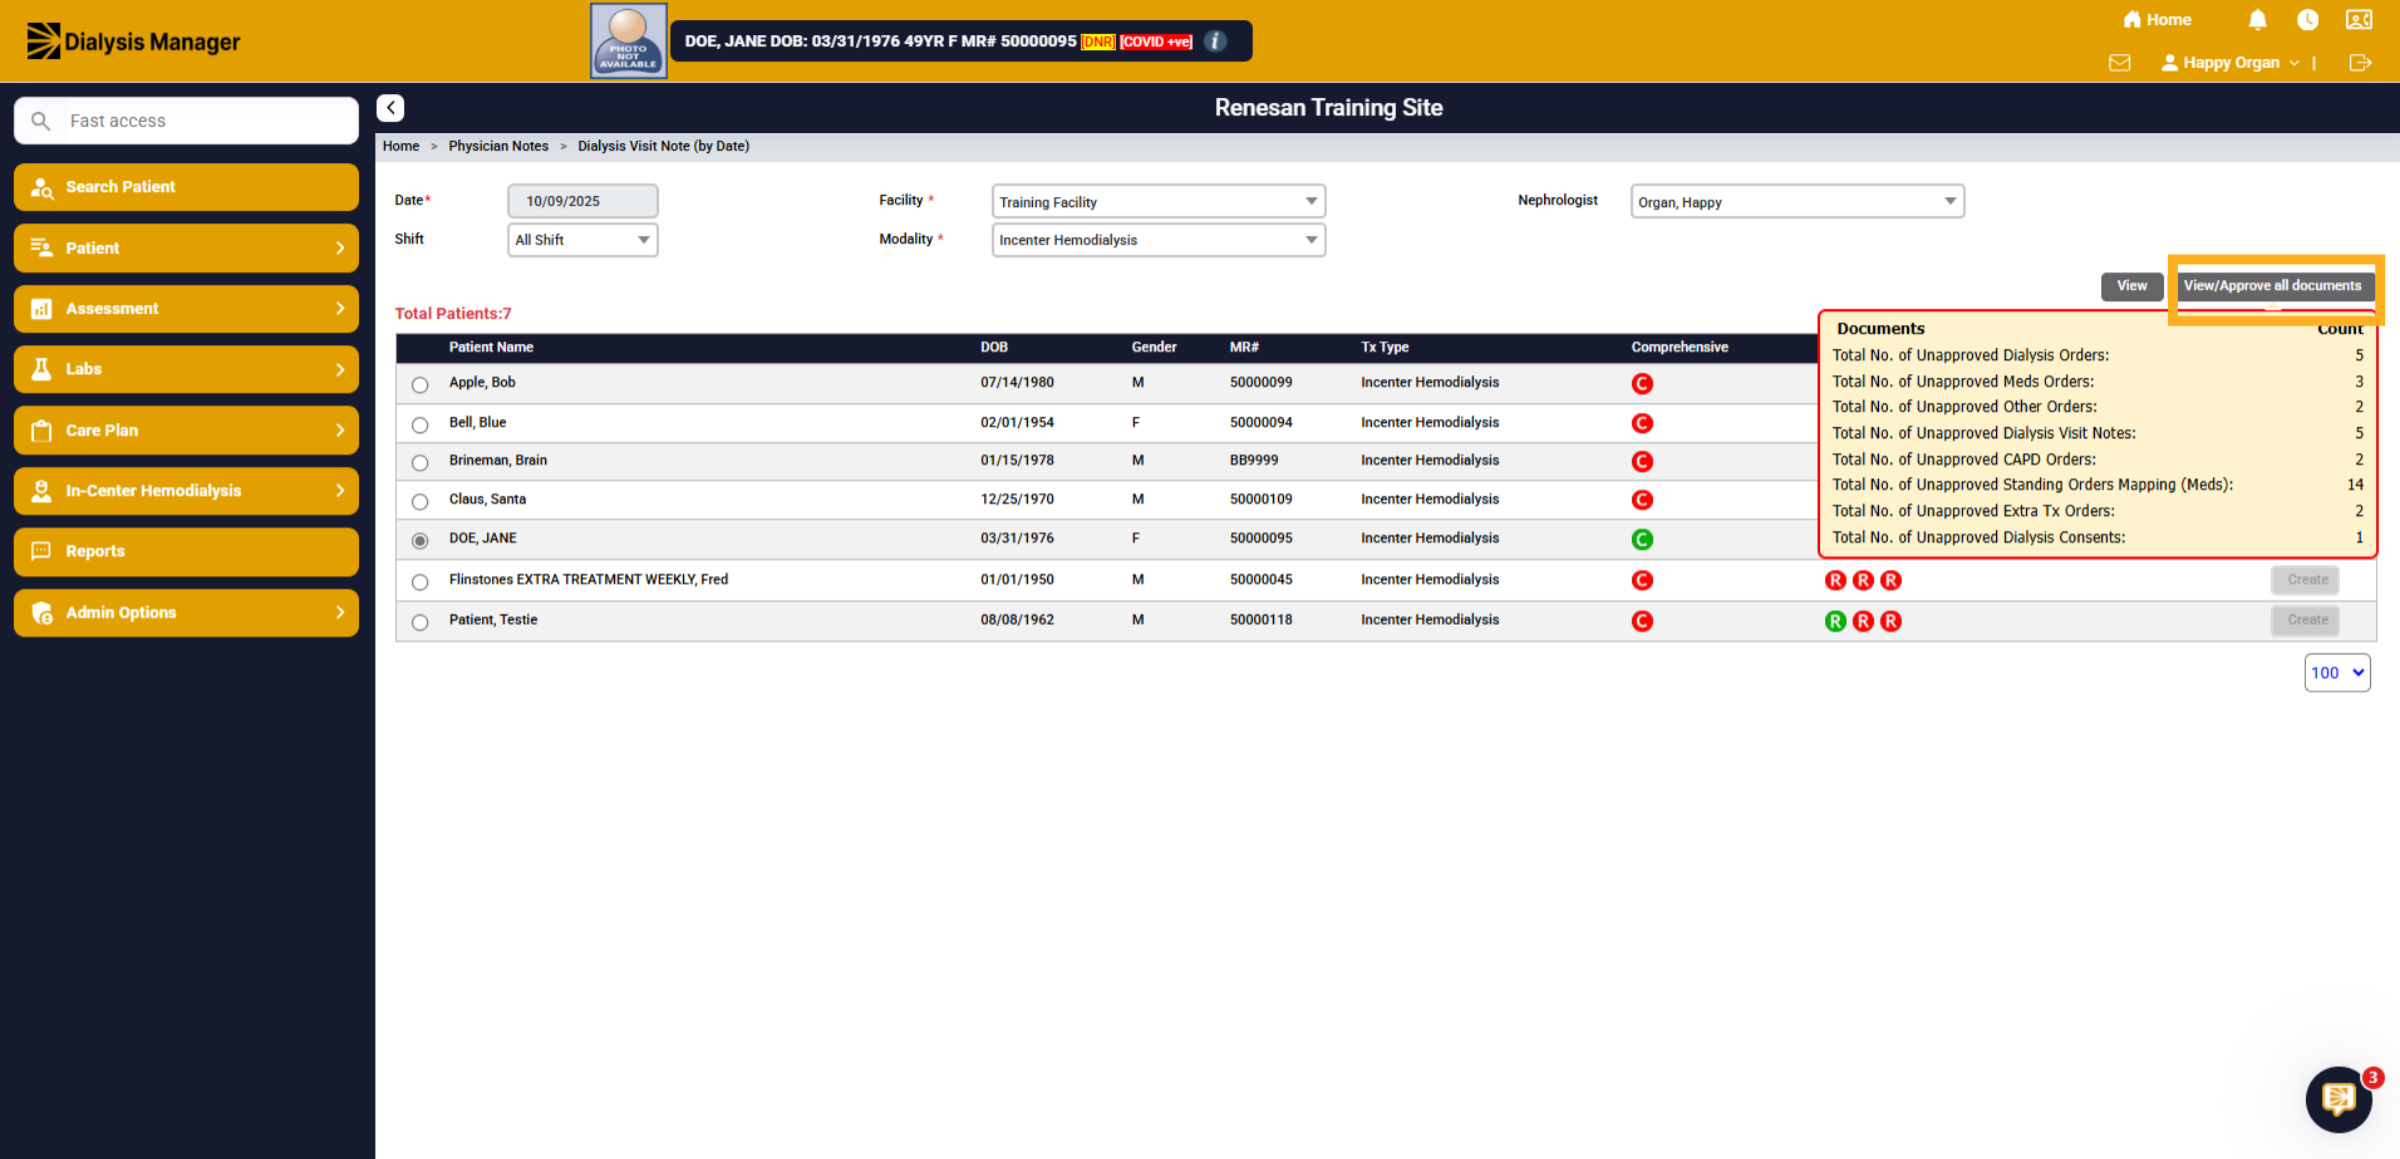Open the page size 100 dropdown
This screenshot has height=1159, width=2400.
click(x=2337, y=673)
